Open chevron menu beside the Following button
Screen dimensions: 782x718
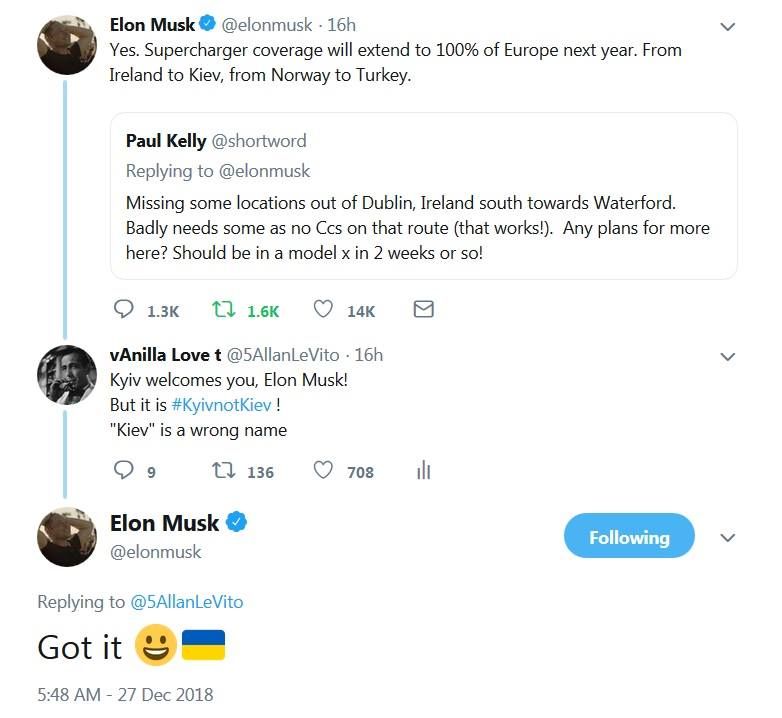[x=728, y=538]
